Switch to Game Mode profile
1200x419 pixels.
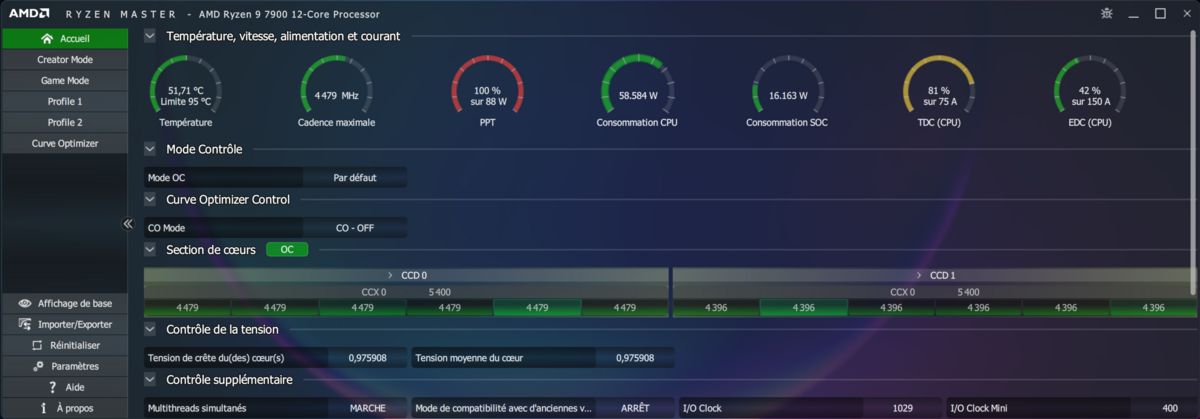(x=65, y=81)
